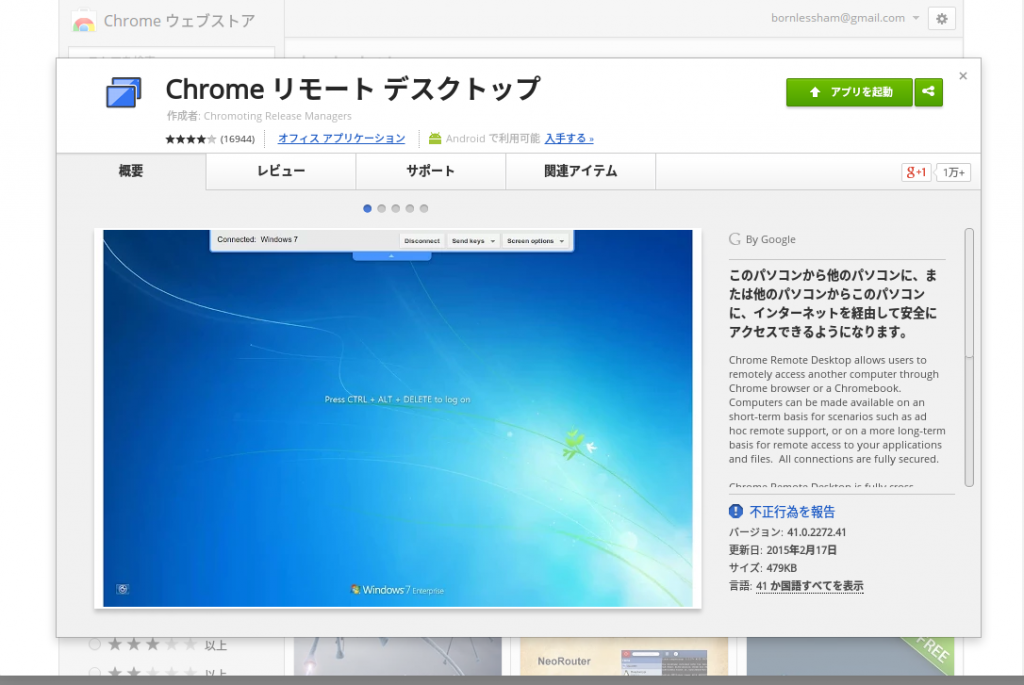Show all 41 languages link
The height and width of the screenshot is (685, 1024).
(809, 586)
